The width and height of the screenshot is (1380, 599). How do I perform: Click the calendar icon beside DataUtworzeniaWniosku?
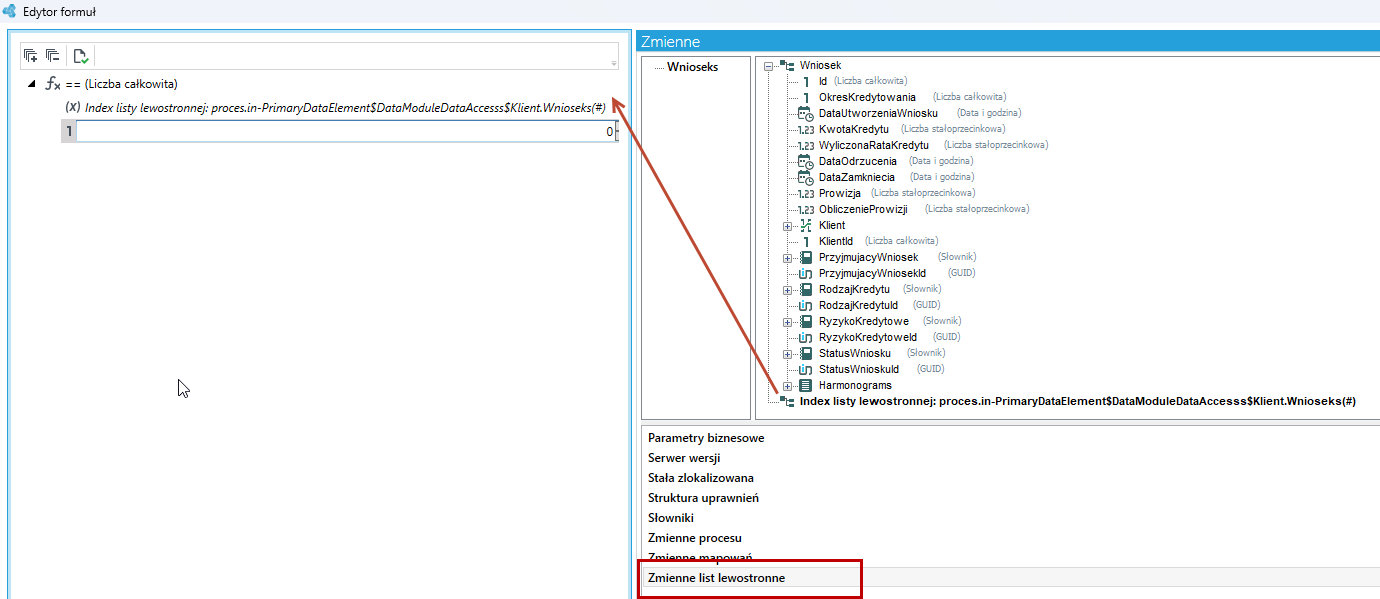[x=806, y=113]
